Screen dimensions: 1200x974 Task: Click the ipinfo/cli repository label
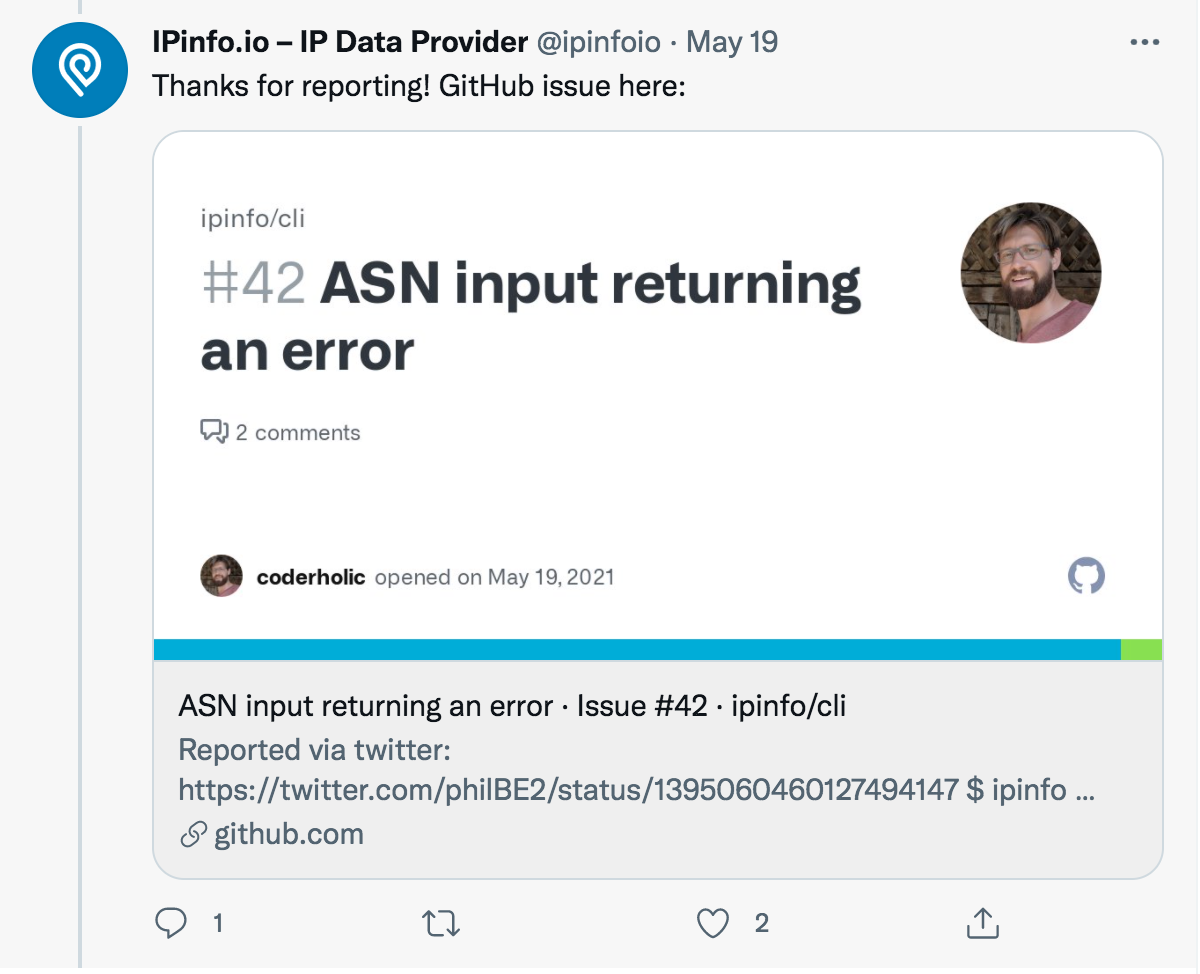point(253,218)
